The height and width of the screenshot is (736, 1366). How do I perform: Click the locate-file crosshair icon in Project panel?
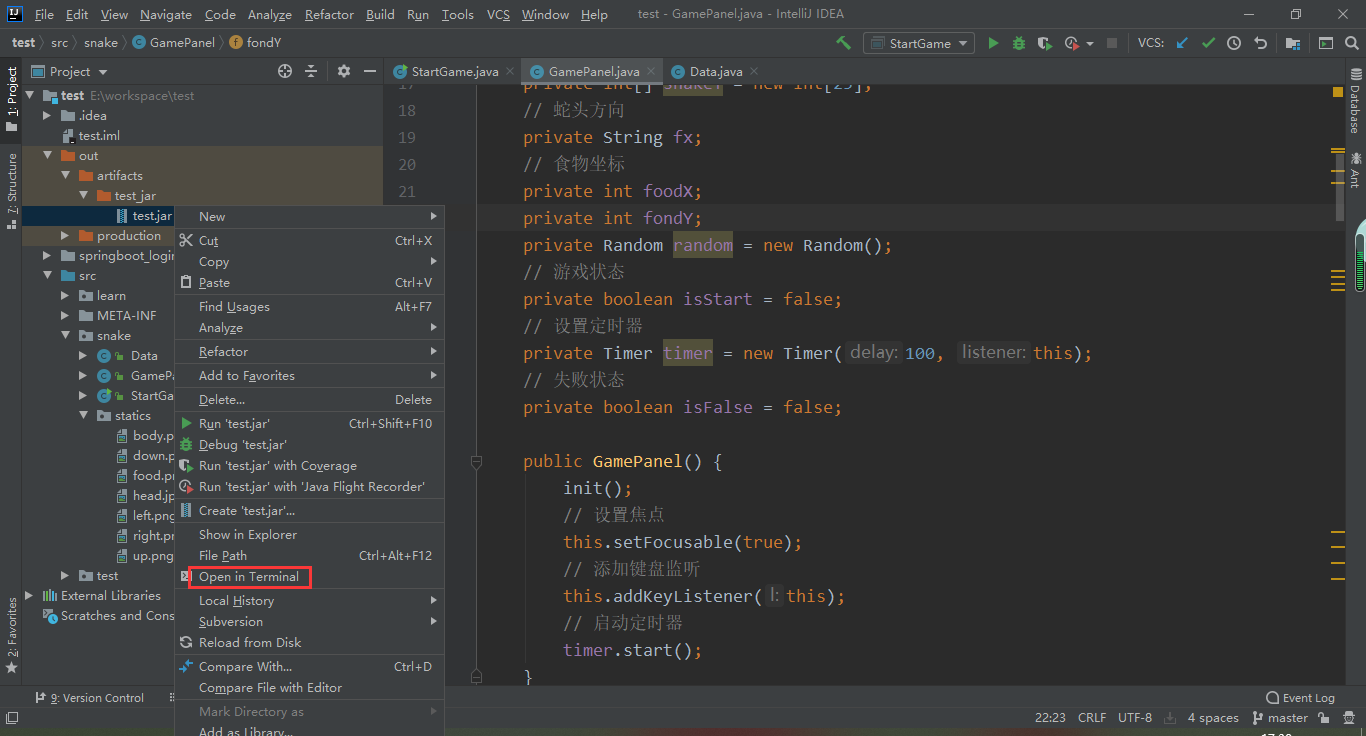[x=285, y=71]
